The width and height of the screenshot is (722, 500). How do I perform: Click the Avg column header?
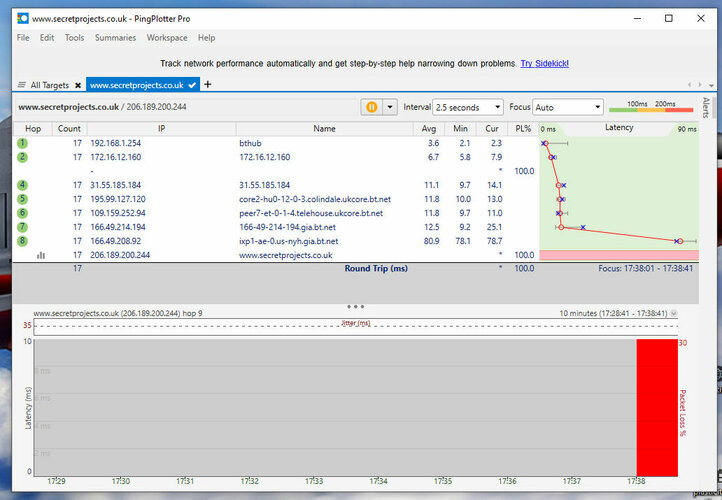(x=429, y=129)
